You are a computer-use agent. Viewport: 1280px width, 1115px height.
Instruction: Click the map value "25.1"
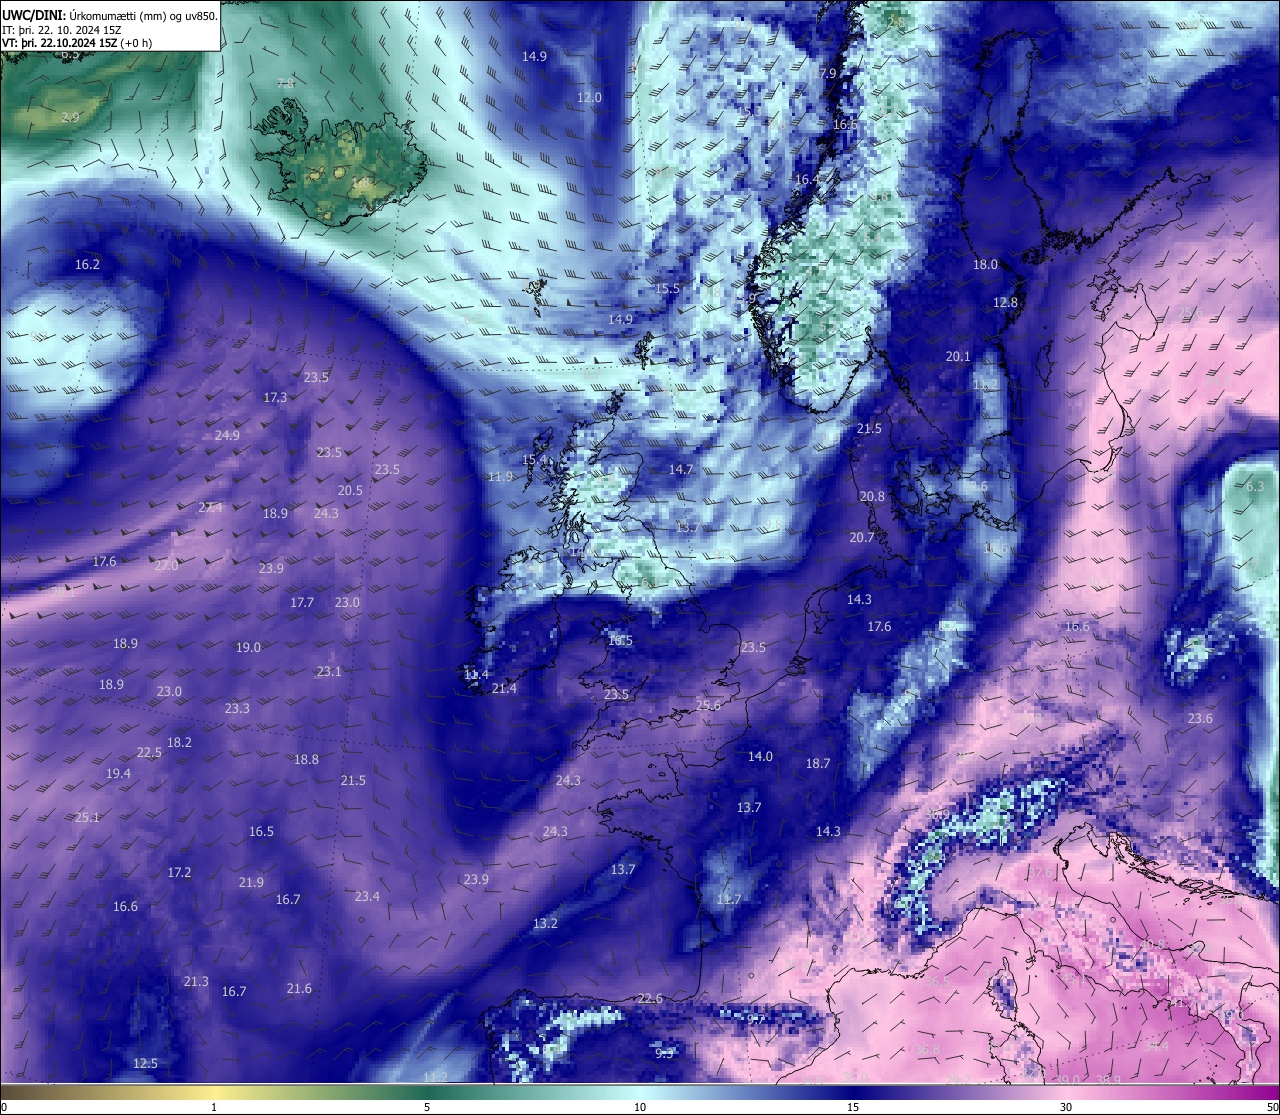87,817
